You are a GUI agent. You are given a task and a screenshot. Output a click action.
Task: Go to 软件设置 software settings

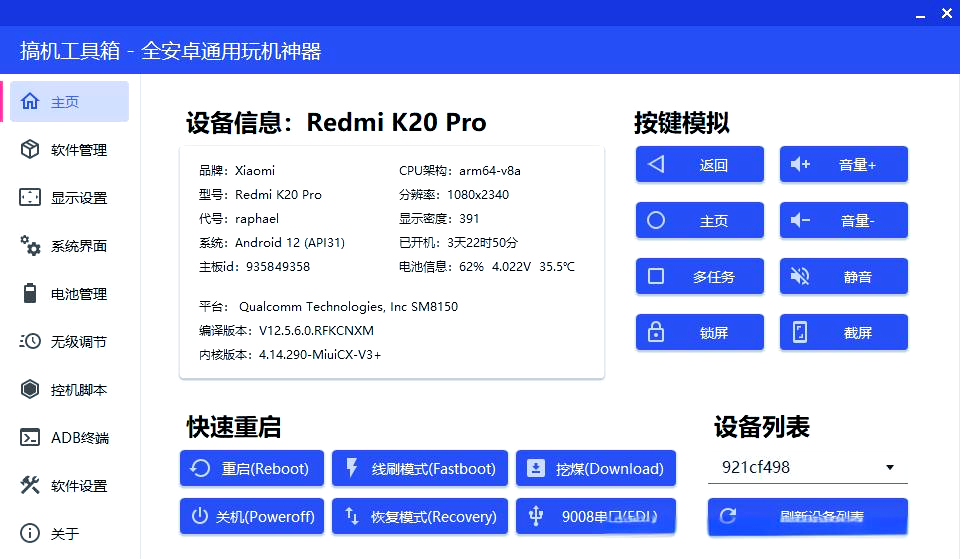69,486
